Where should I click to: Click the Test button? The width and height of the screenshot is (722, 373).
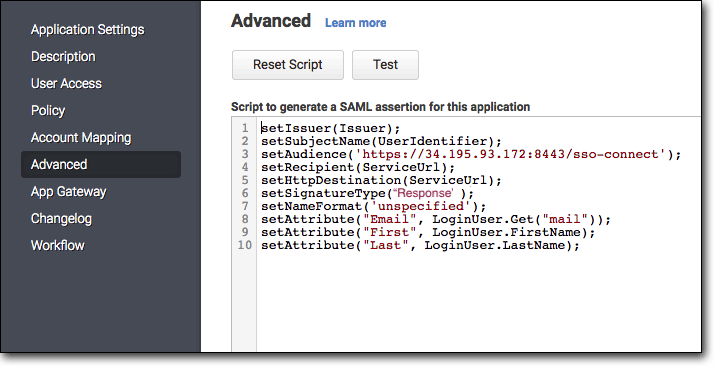pyautogui.click(x=385, y=65)
